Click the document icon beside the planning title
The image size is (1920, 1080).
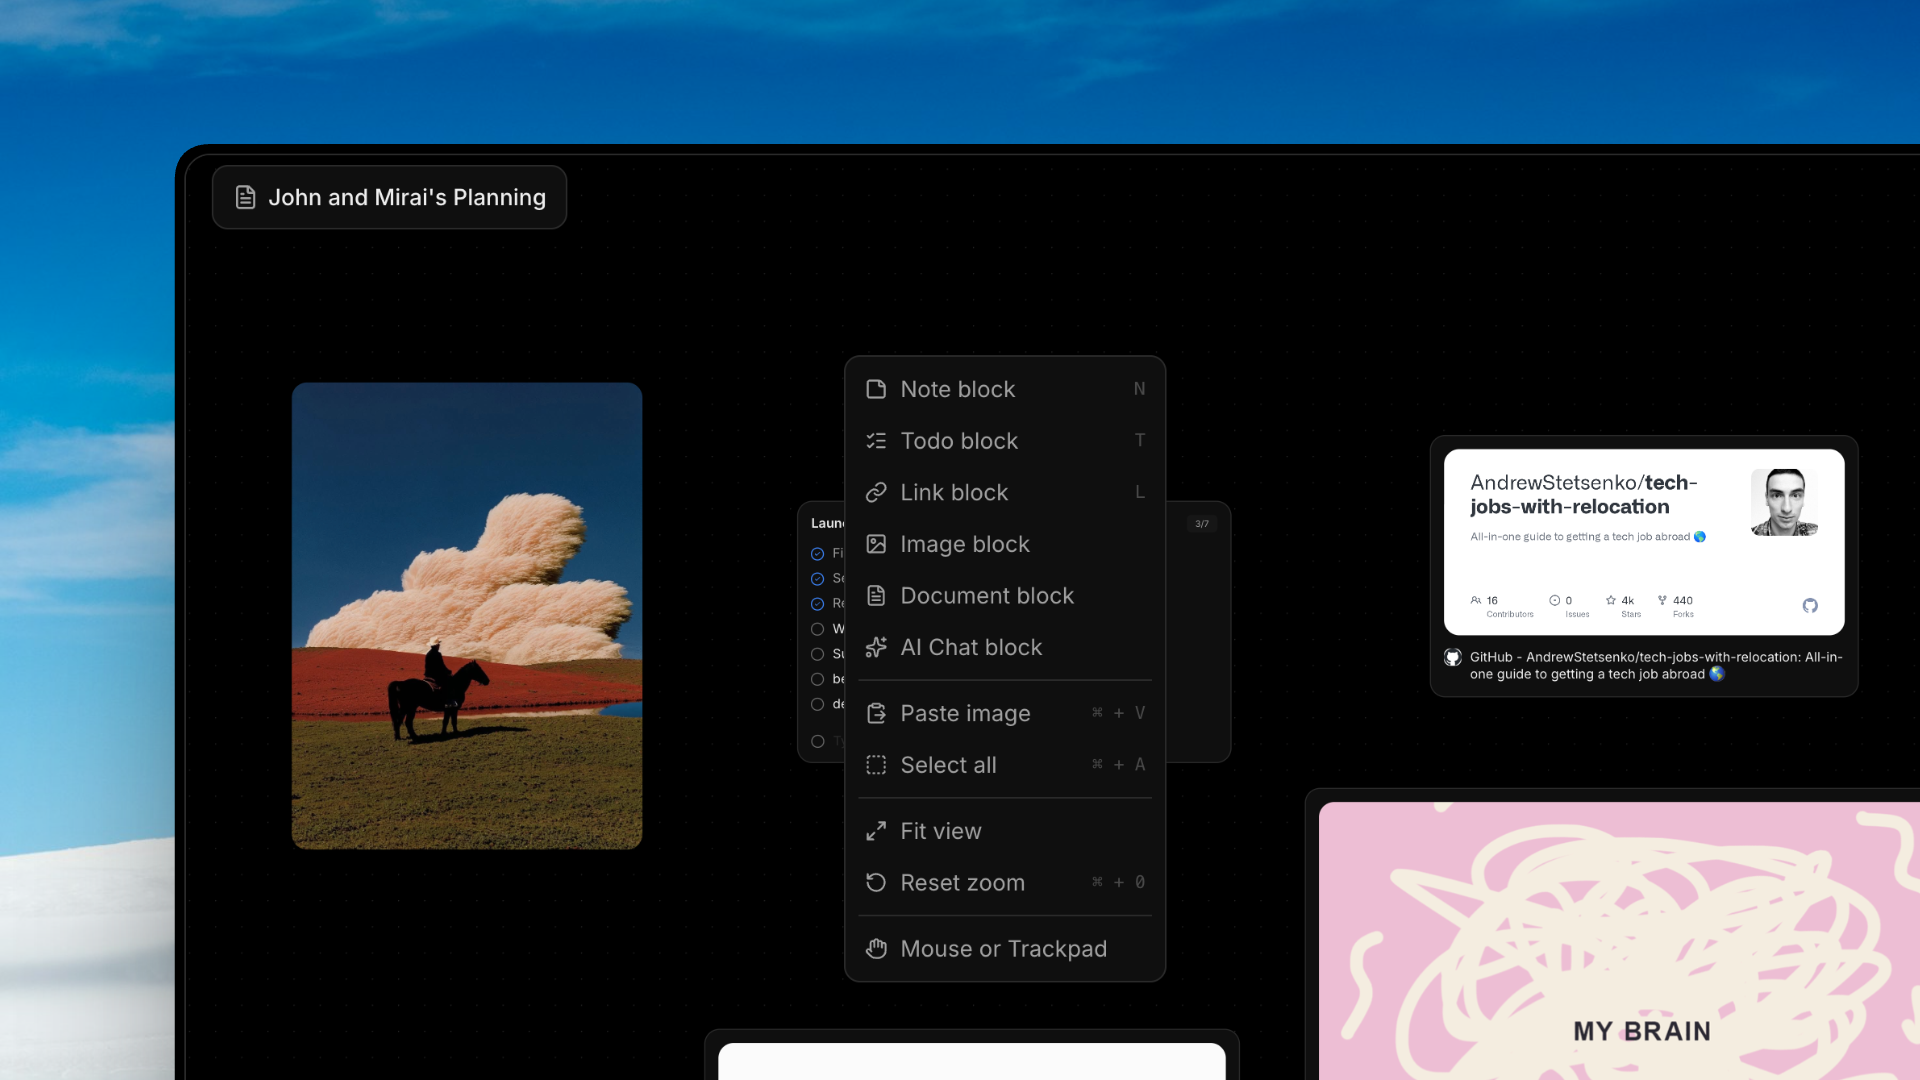click(245, 197)
